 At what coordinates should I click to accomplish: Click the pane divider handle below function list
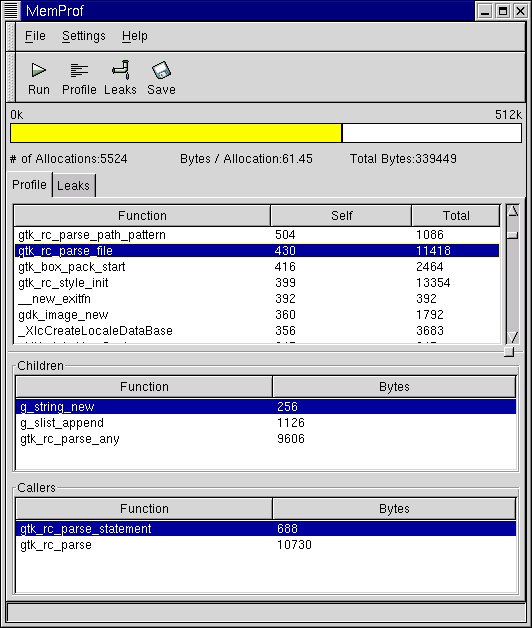coord(509,352)
